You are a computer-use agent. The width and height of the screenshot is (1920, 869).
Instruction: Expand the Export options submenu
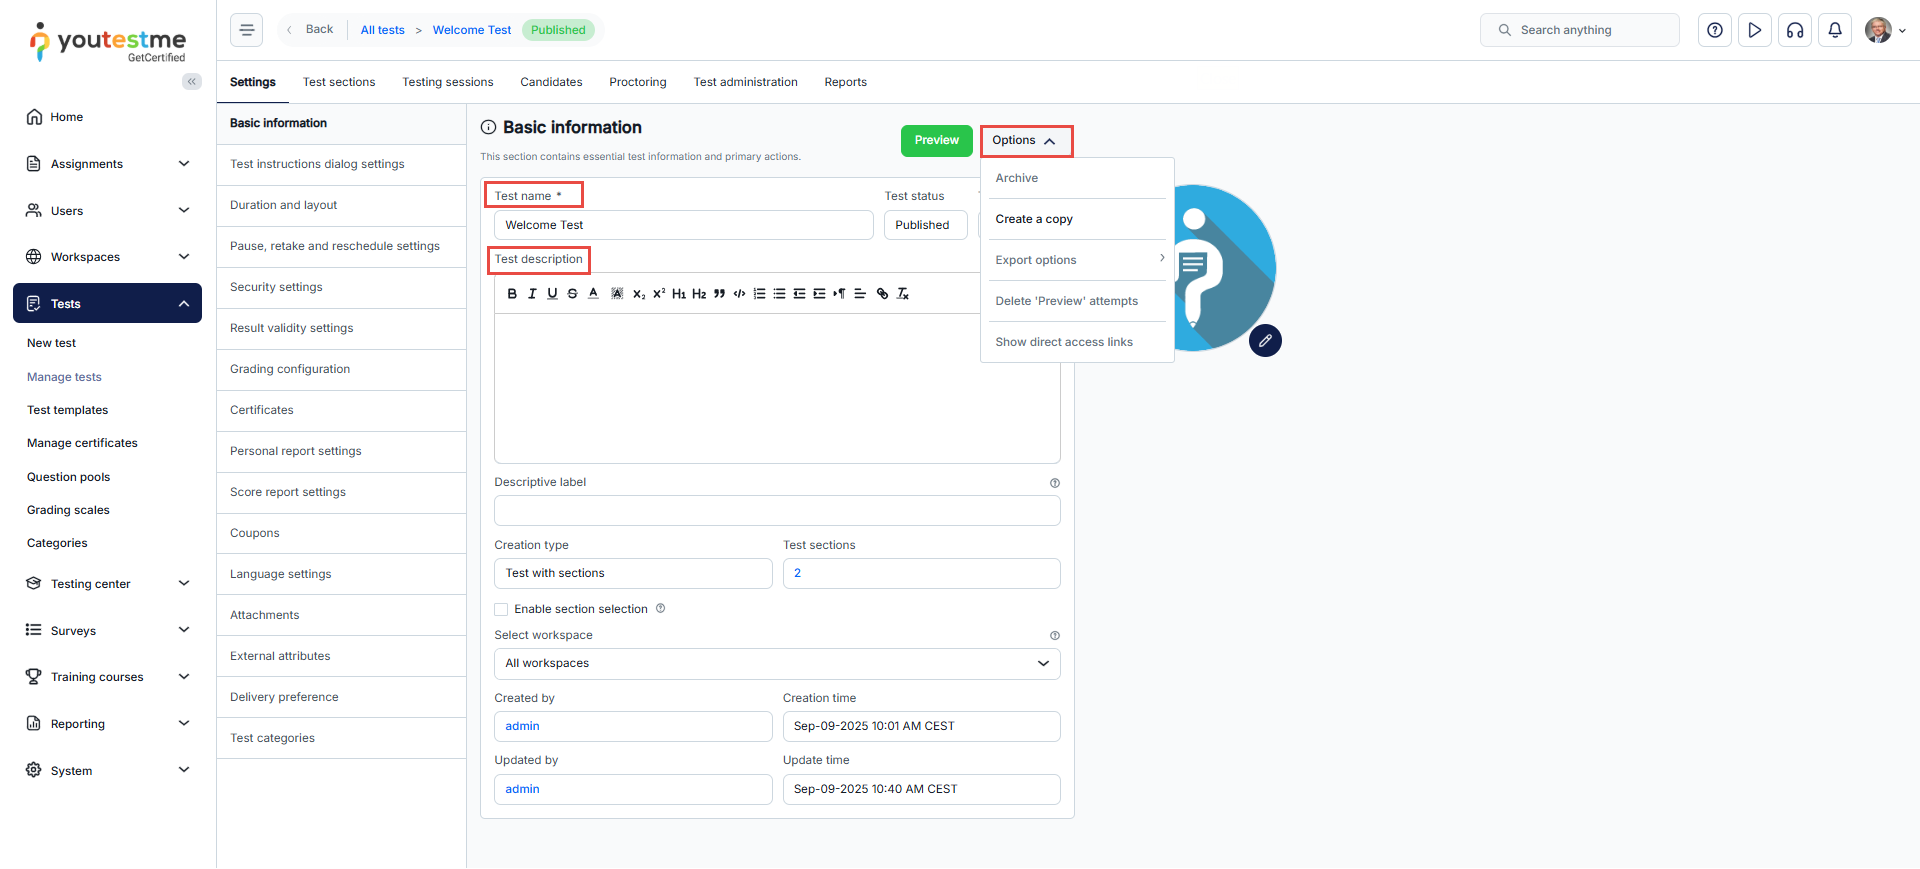[1077, 260]
